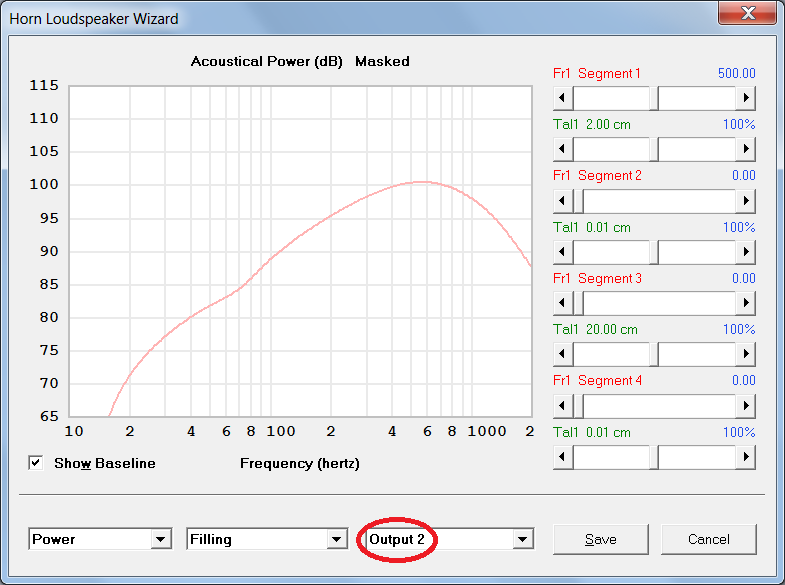Click right arrow of Tal1 20.00 cm slider
The image size is (785, 585).
click(745, 354)
